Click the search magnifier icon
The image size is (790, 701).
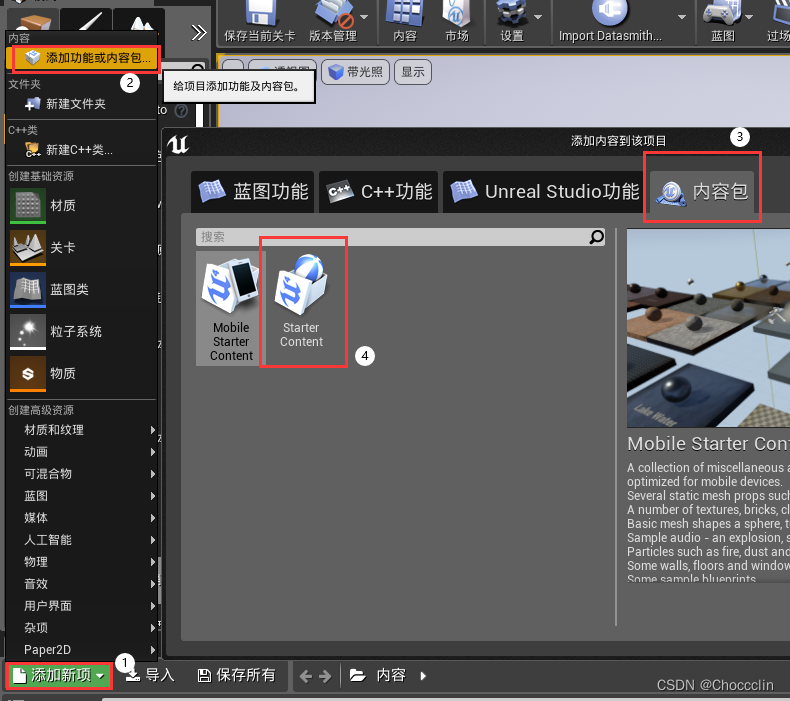tap(597, 237)
